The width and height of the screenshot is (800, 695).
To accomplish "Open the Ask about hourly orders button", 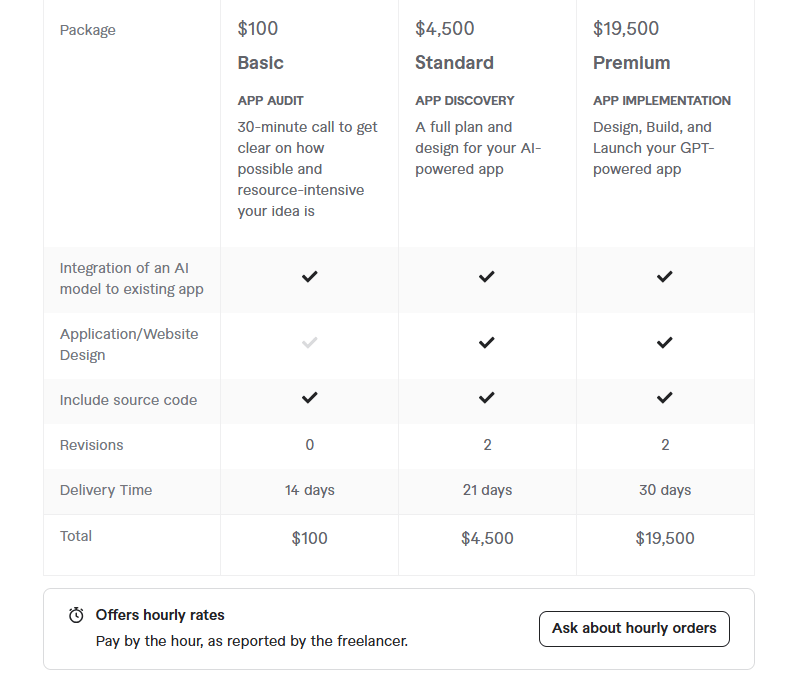I will [x=634, y=629].
